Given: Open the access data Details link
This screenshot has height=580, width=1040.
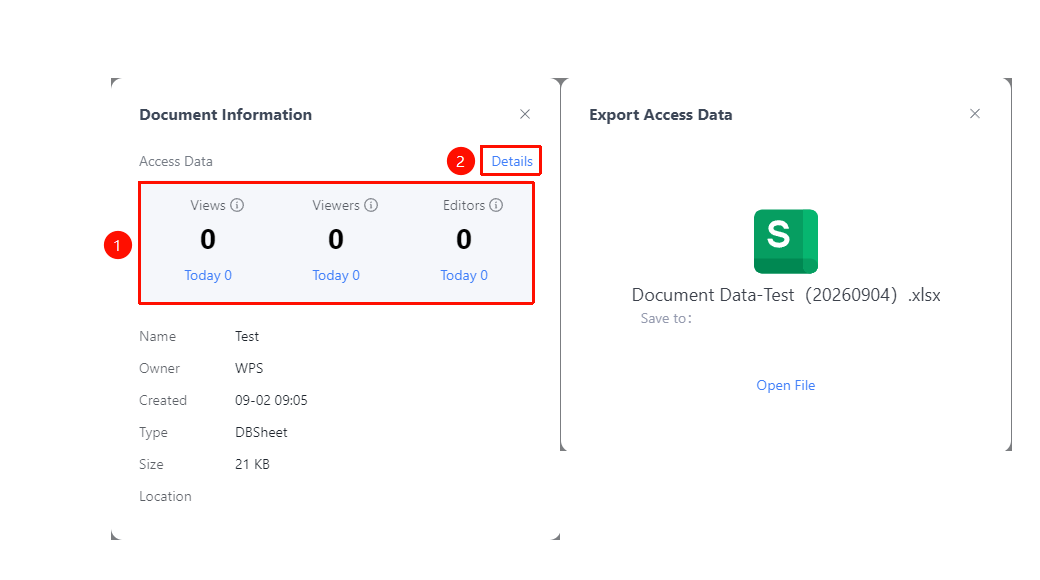Looking at the screenshot, I should click(x=512, y=161).
